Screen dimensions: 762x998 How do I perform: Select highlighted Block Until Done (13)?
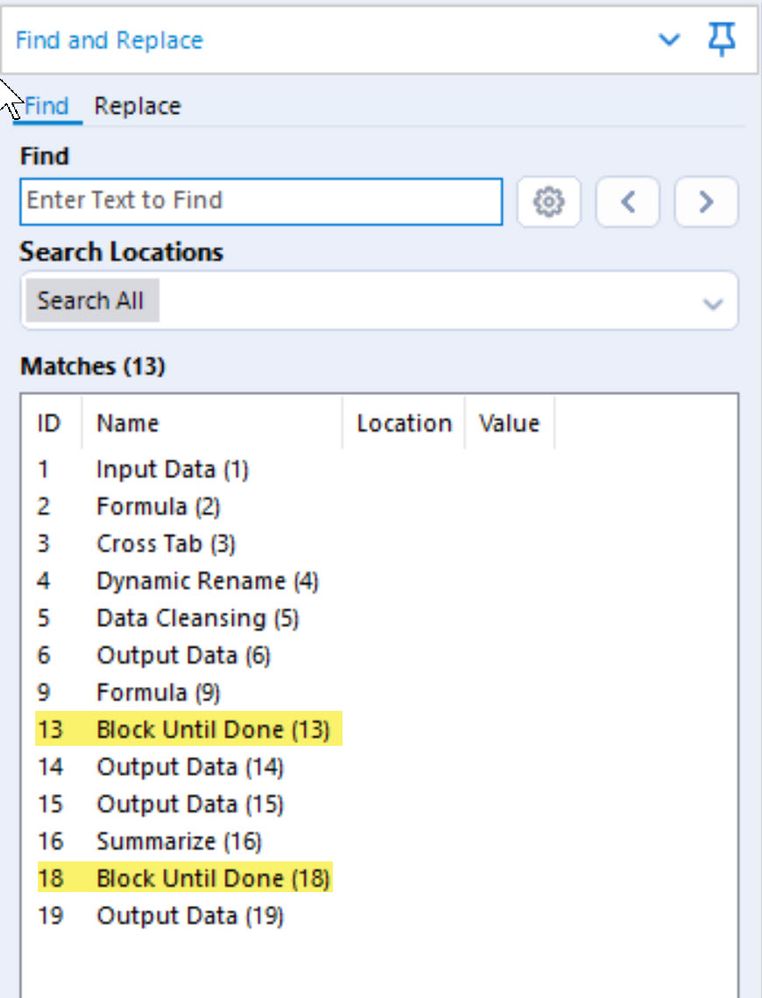point(212,730)
